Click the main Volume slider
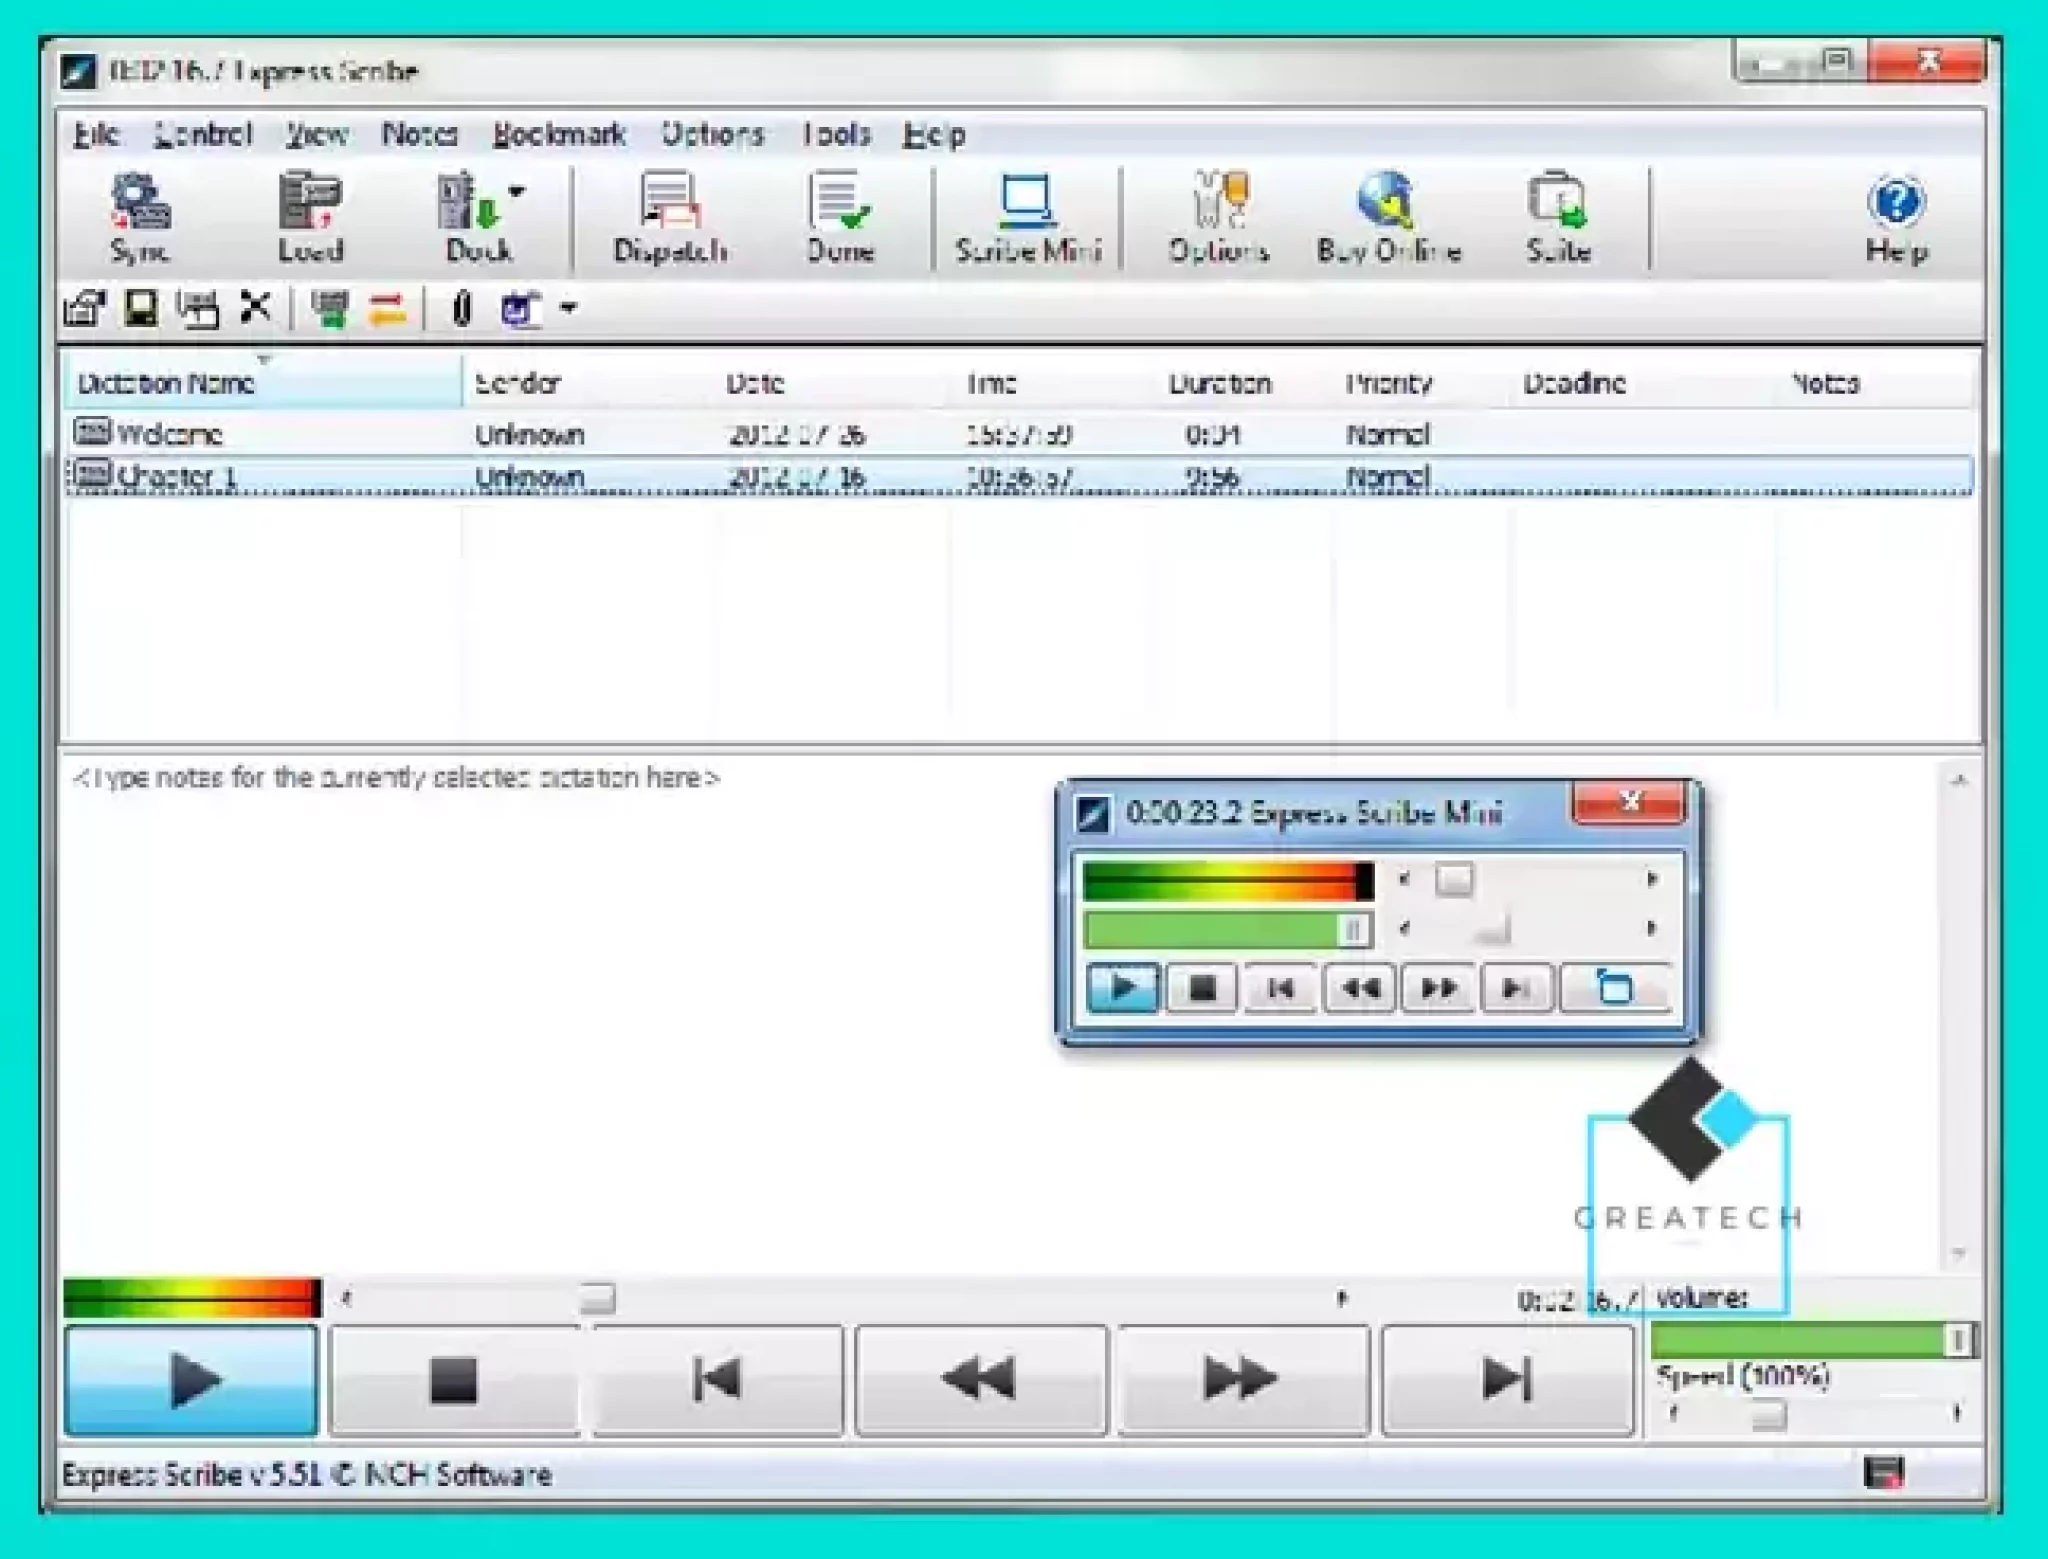The width and height of the screenshot is (2048, 1559). pos(1814,1340)
